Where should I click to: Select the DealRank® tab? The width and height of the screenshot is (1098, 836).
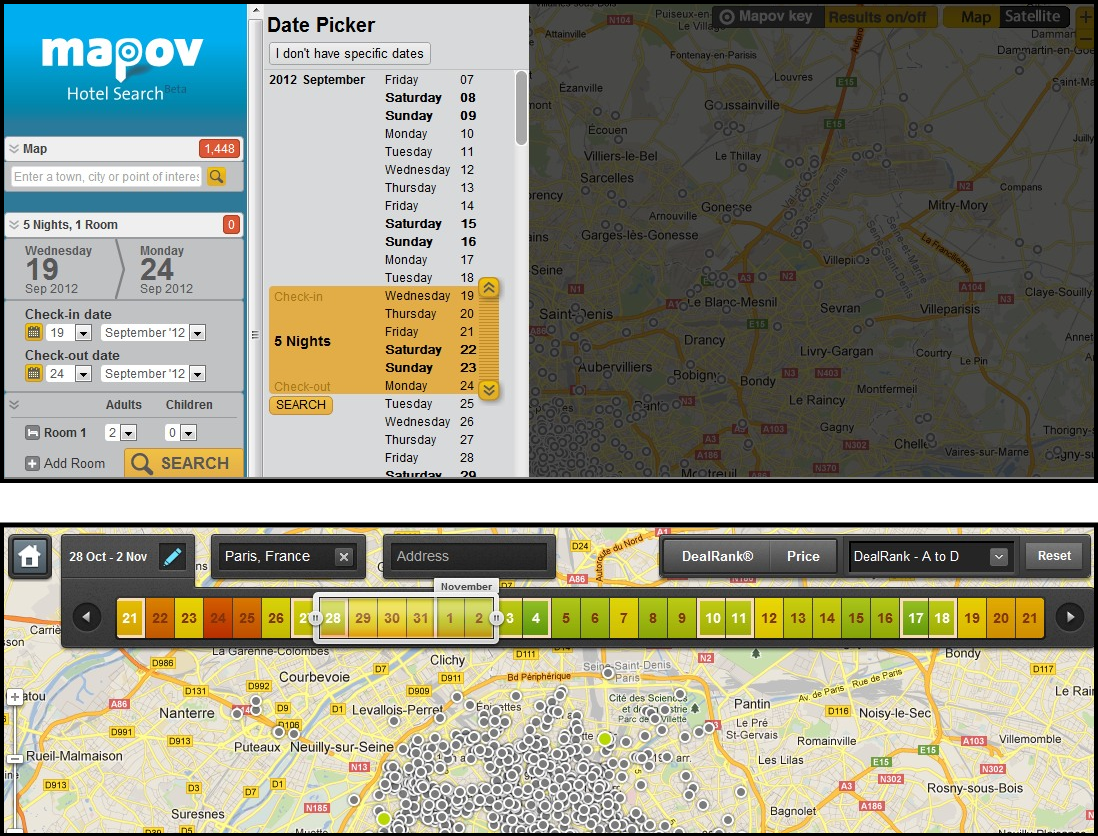pyautogui.click(x=717, y=557)
